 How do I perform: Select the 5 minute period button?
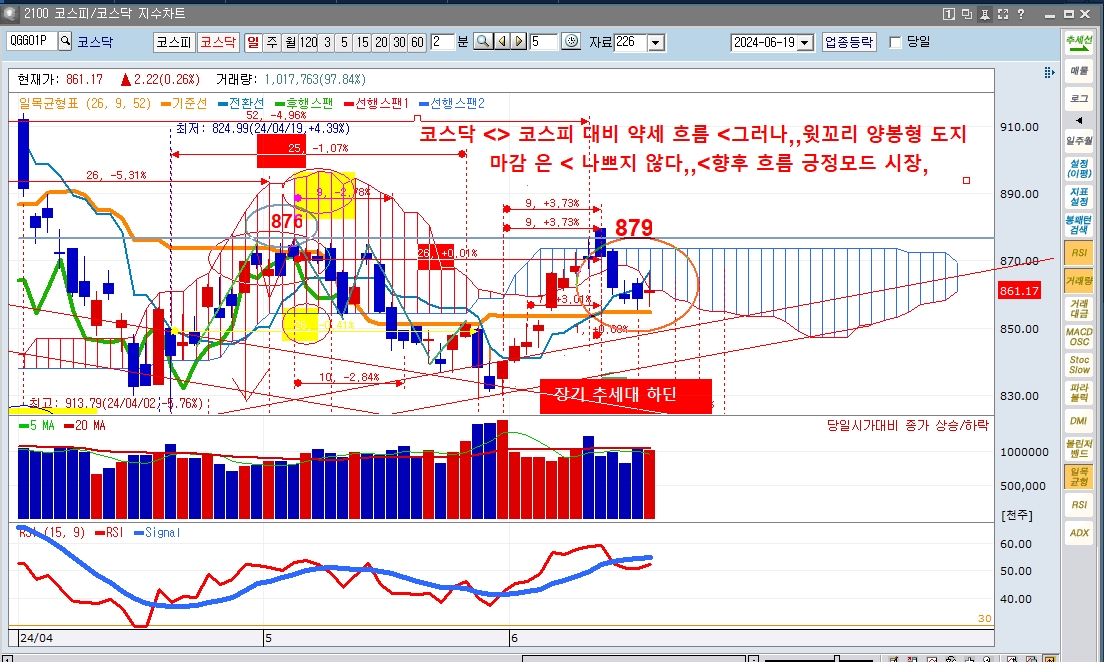[x=344, y=42]
